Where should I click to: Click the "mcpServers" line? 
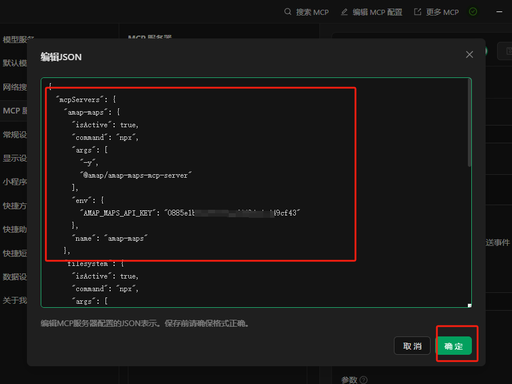click(x=86, y=99)
